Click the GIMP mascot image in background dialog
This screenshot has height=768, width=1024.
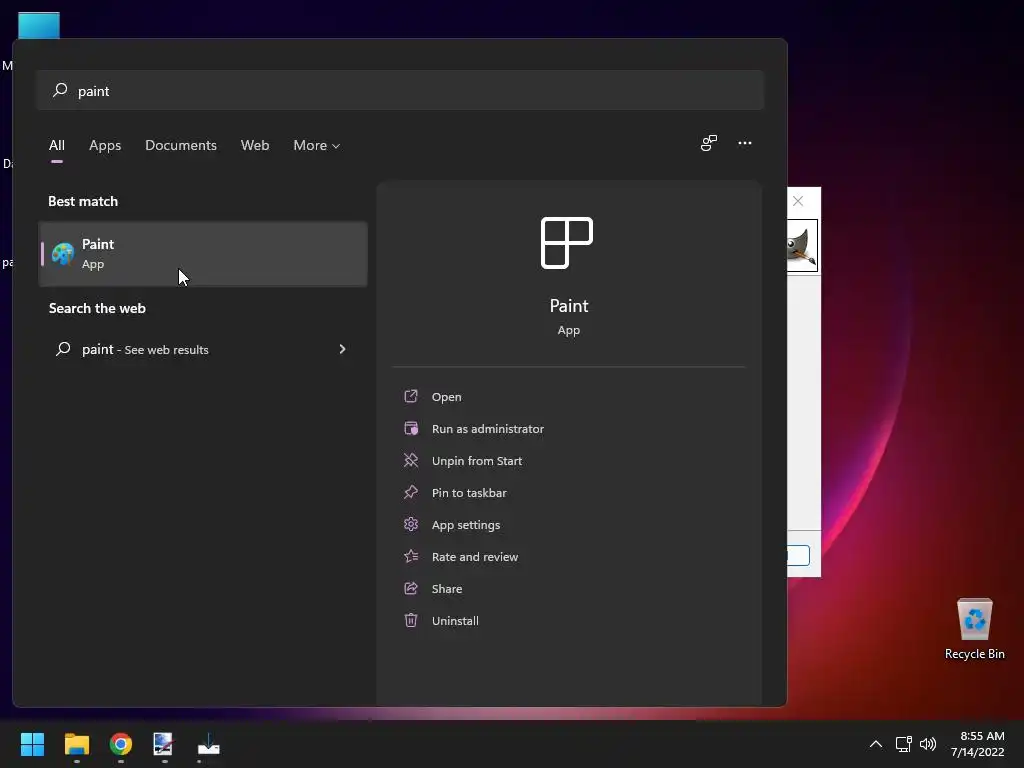click(x=802, y=246)
